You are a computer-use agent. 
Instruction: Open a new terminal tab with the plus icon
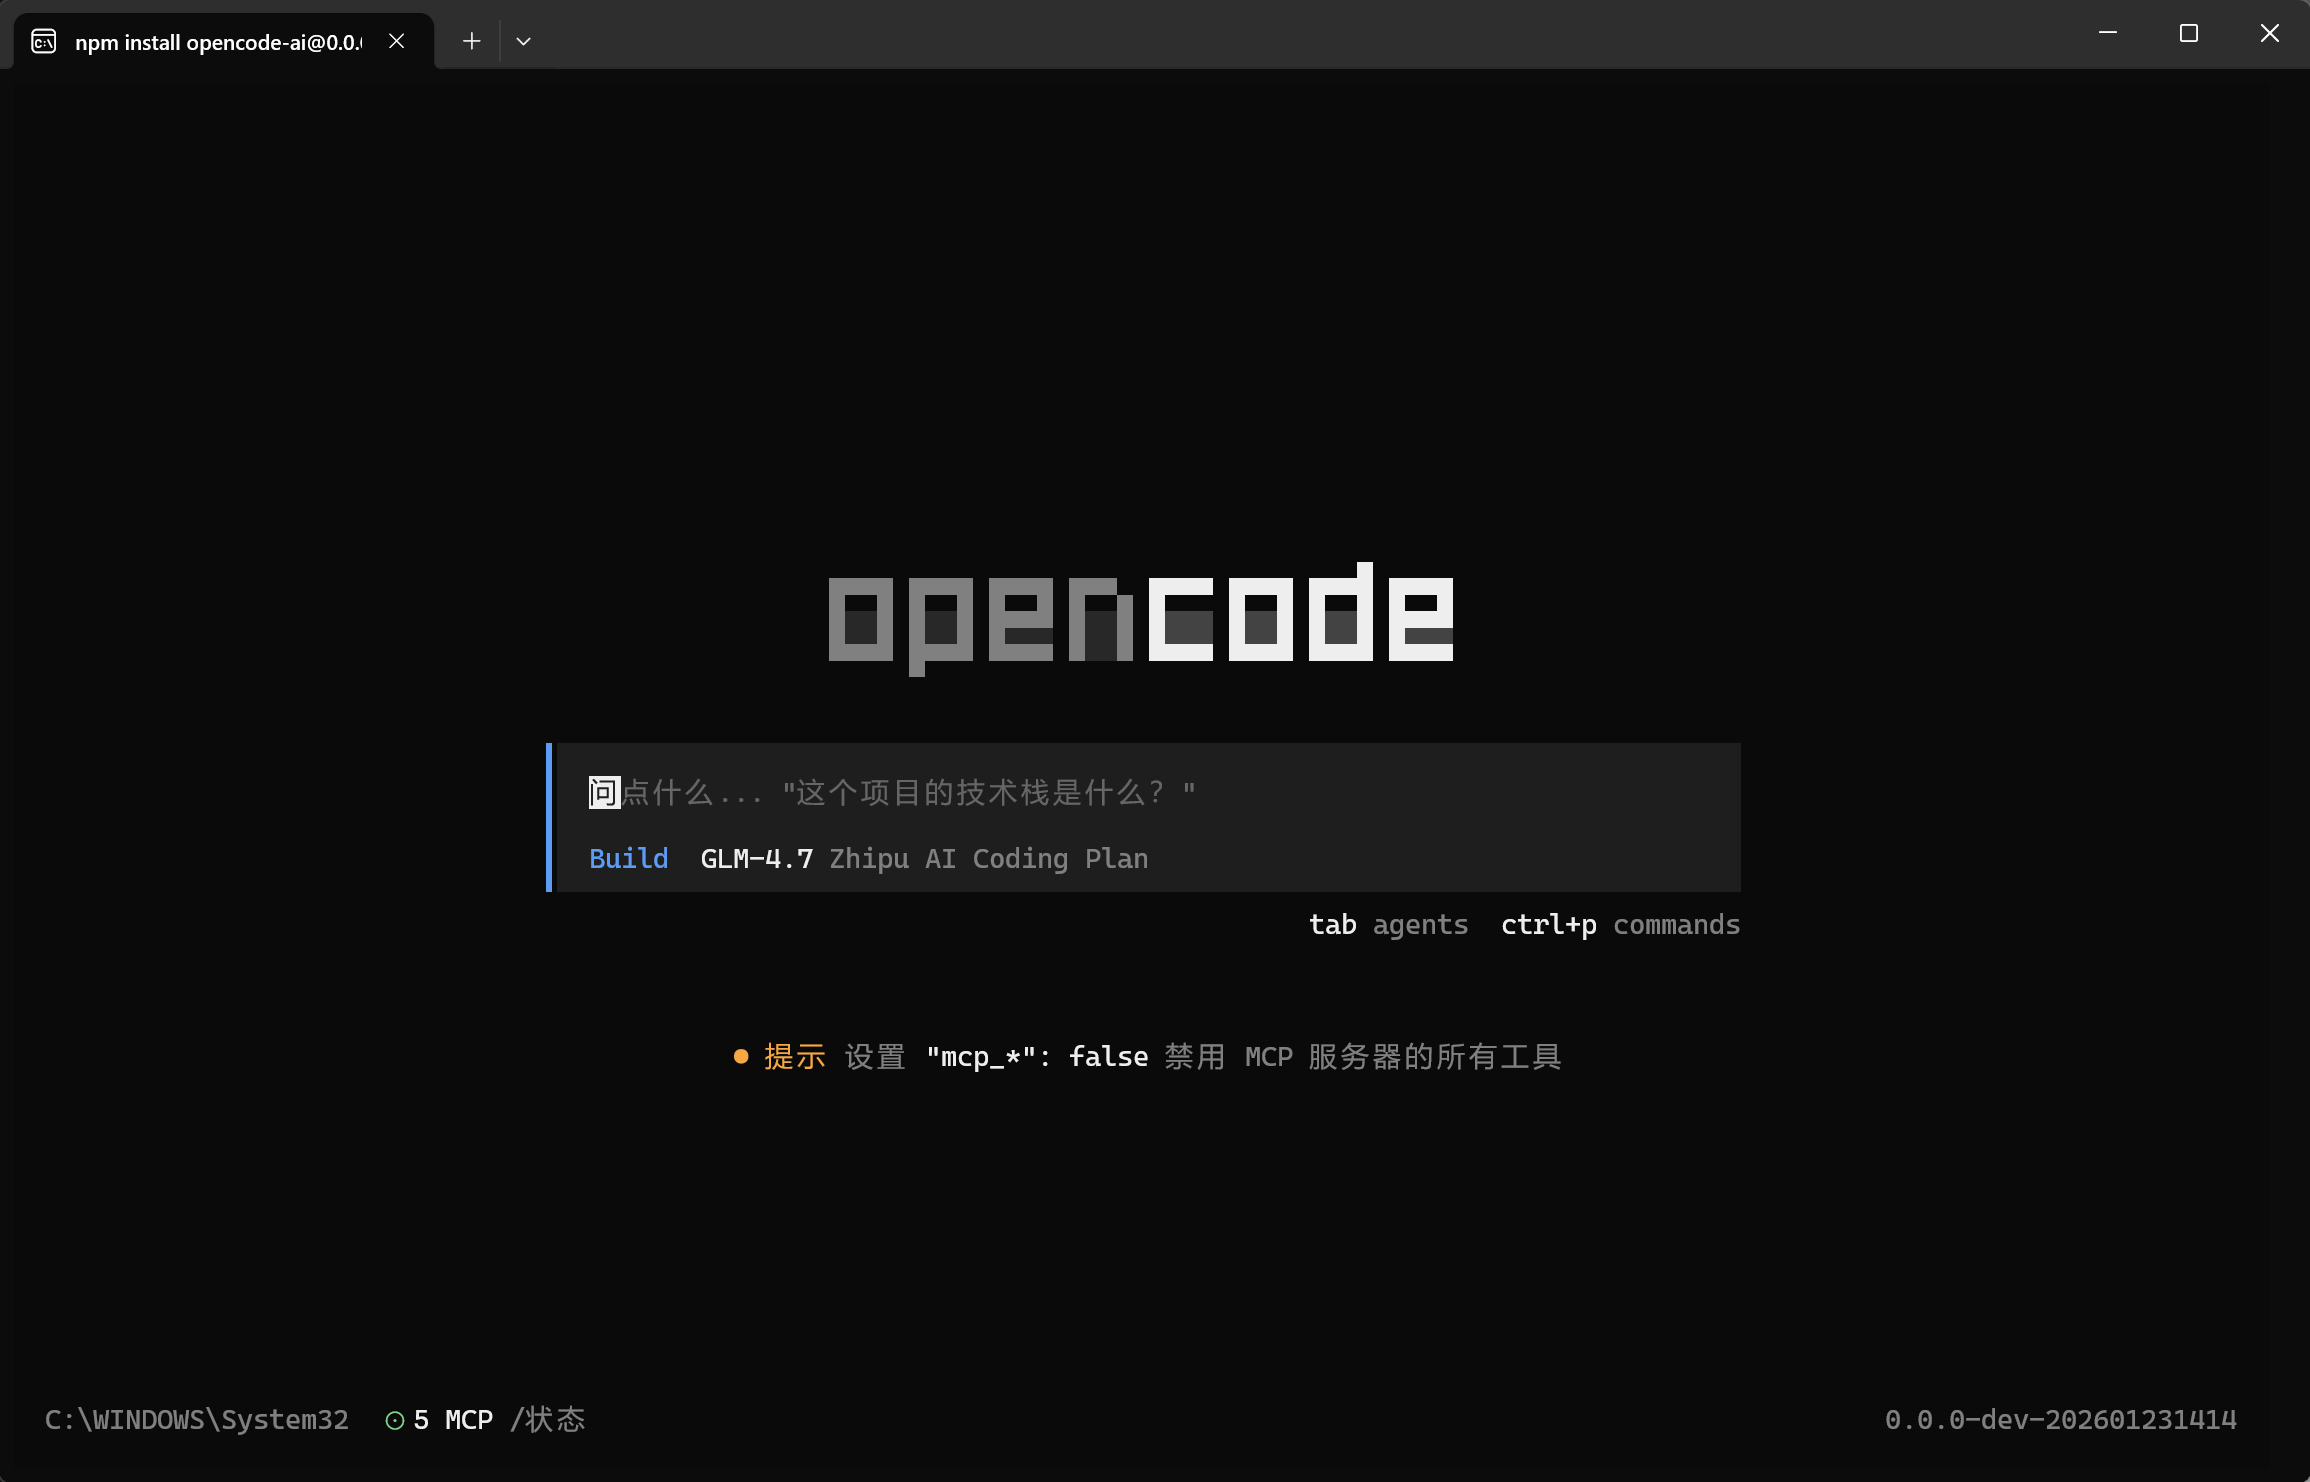point(471,40)
